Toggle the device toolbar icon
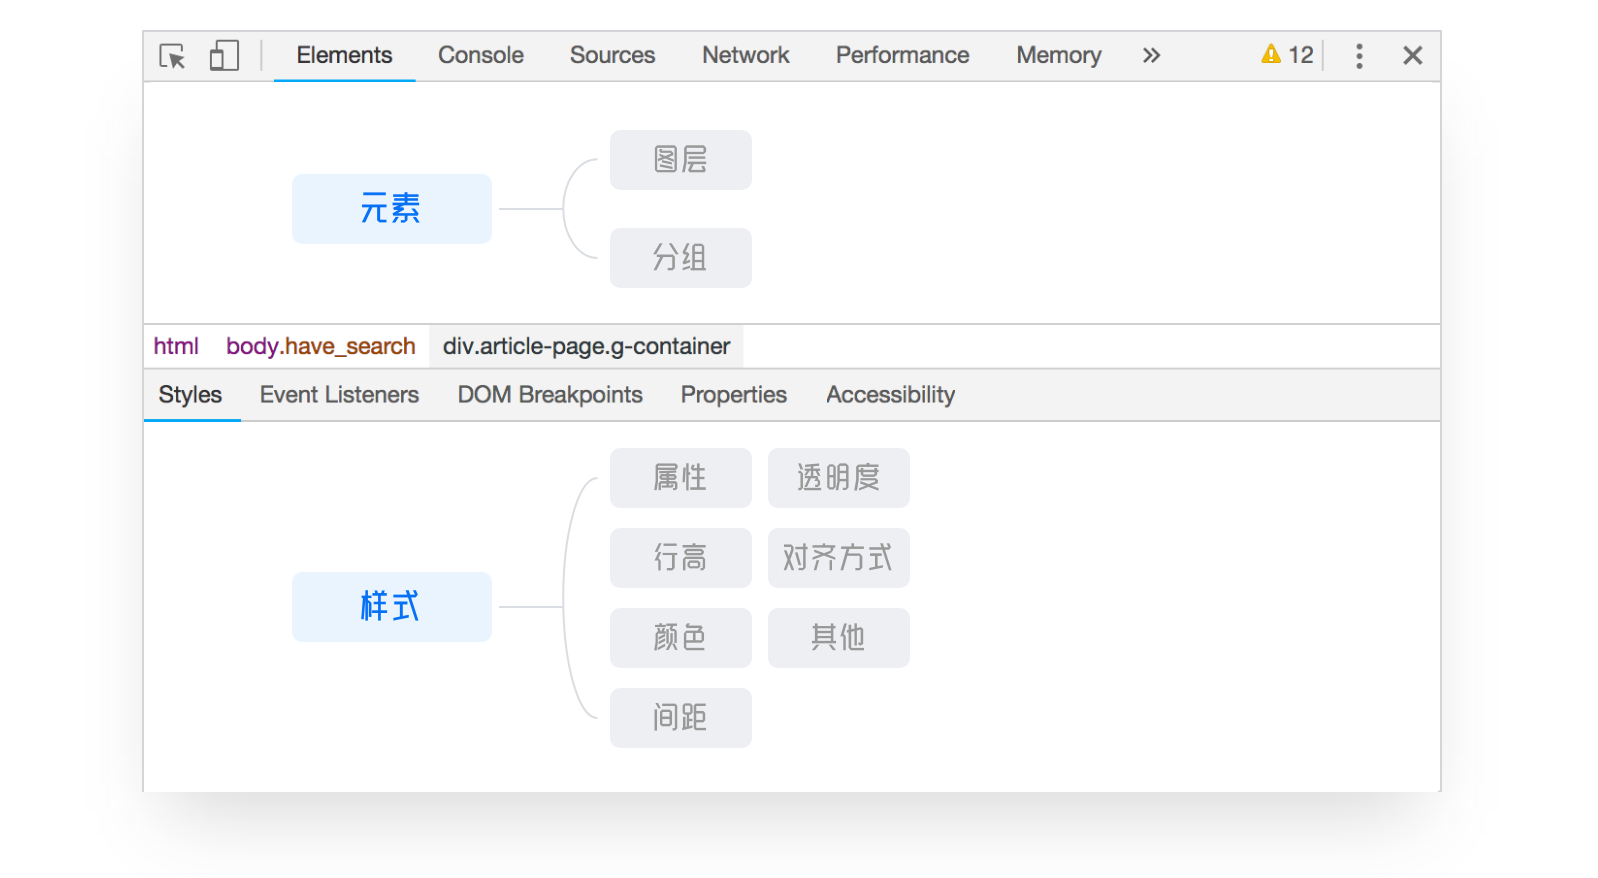The height and width of the screenshot is (878, 1598). pyautogui.click(x=224, y=56)
